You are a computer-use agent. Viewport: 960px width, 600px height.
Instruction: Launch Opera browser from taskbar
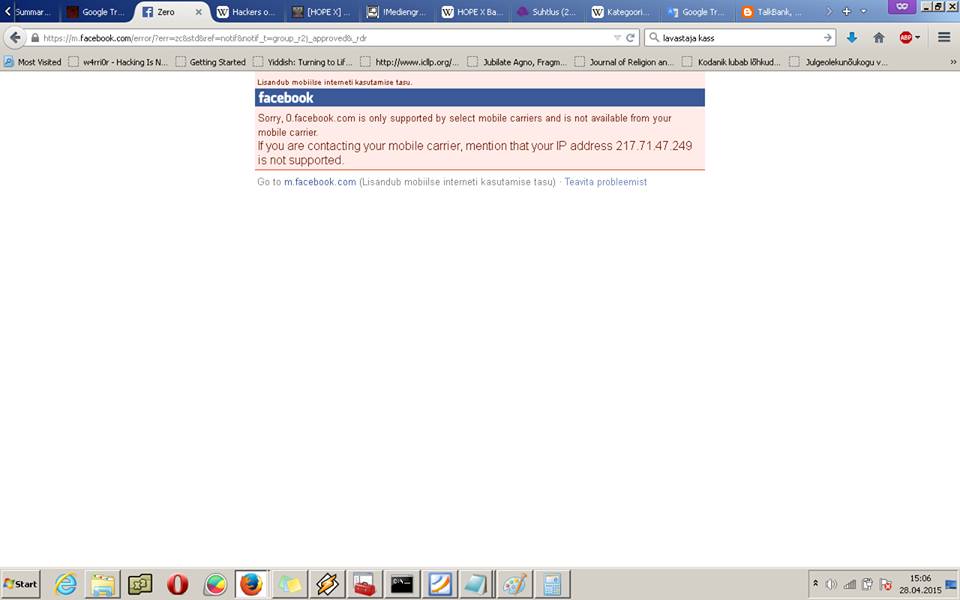click(x=178, y=584)
